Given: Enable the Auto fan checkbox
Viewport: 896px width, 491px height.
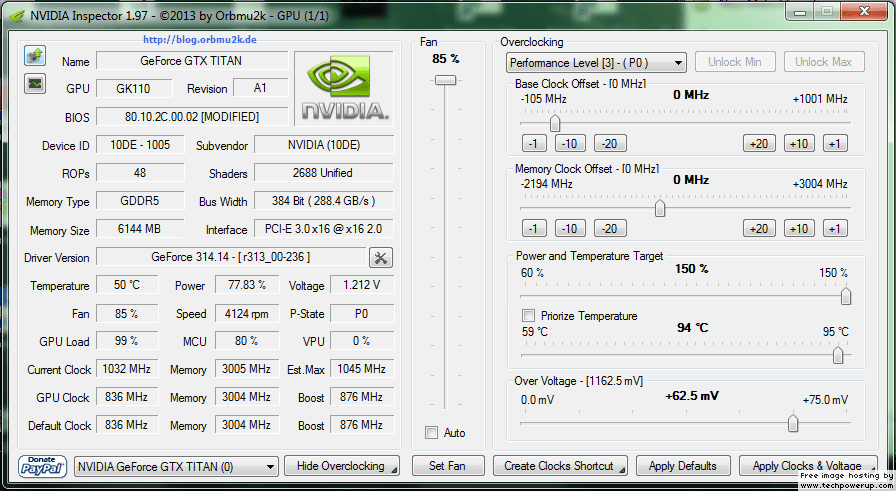Looking at the screenshot, I should pos(431,433).
